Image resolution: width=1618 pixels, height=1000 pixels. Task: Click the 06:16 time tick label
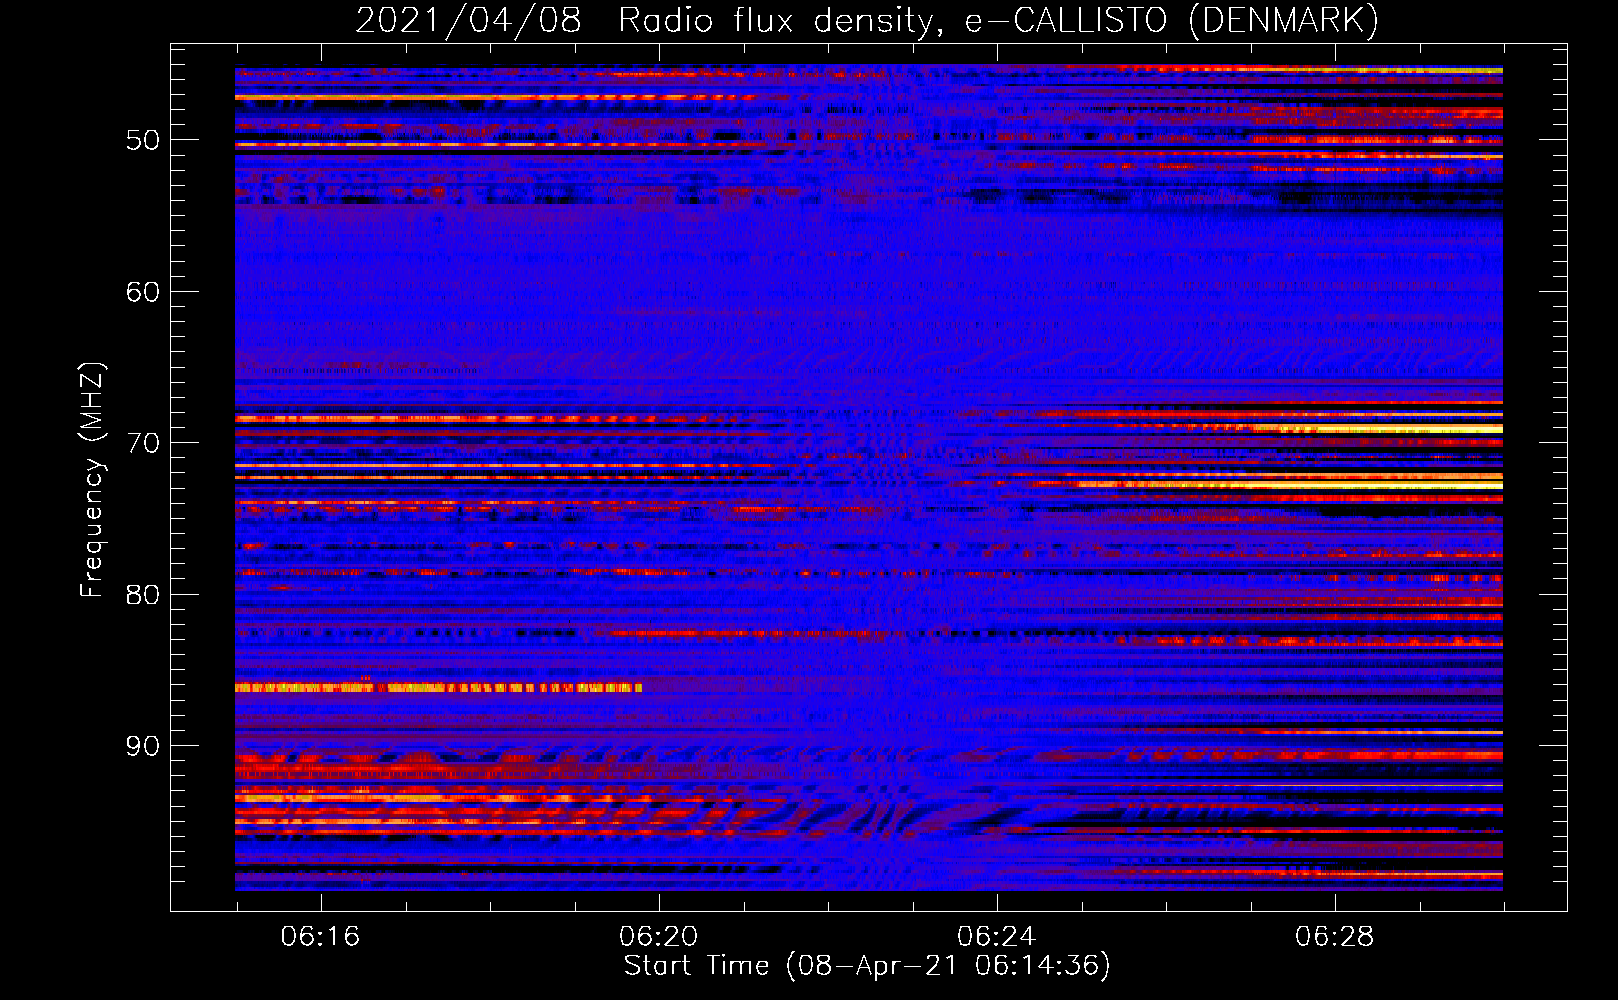pyautogui.click(x=320, y=937)
